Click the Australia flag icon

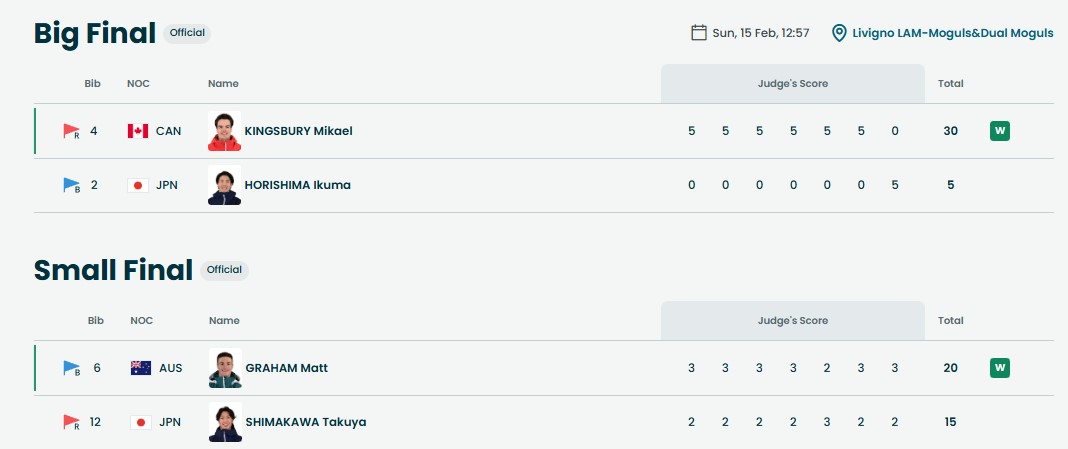pyautogui.click(x=141, y=368)
